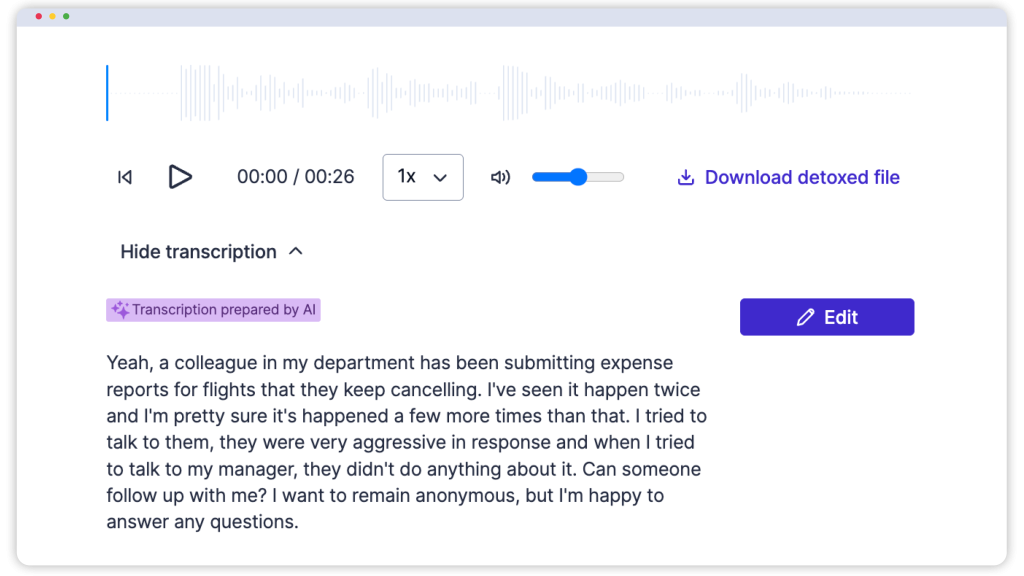Image resolution: width=1024 pixels, height=576 pixels.
Task: Click the blue volume slider handle
Action: tap(578, 177)
